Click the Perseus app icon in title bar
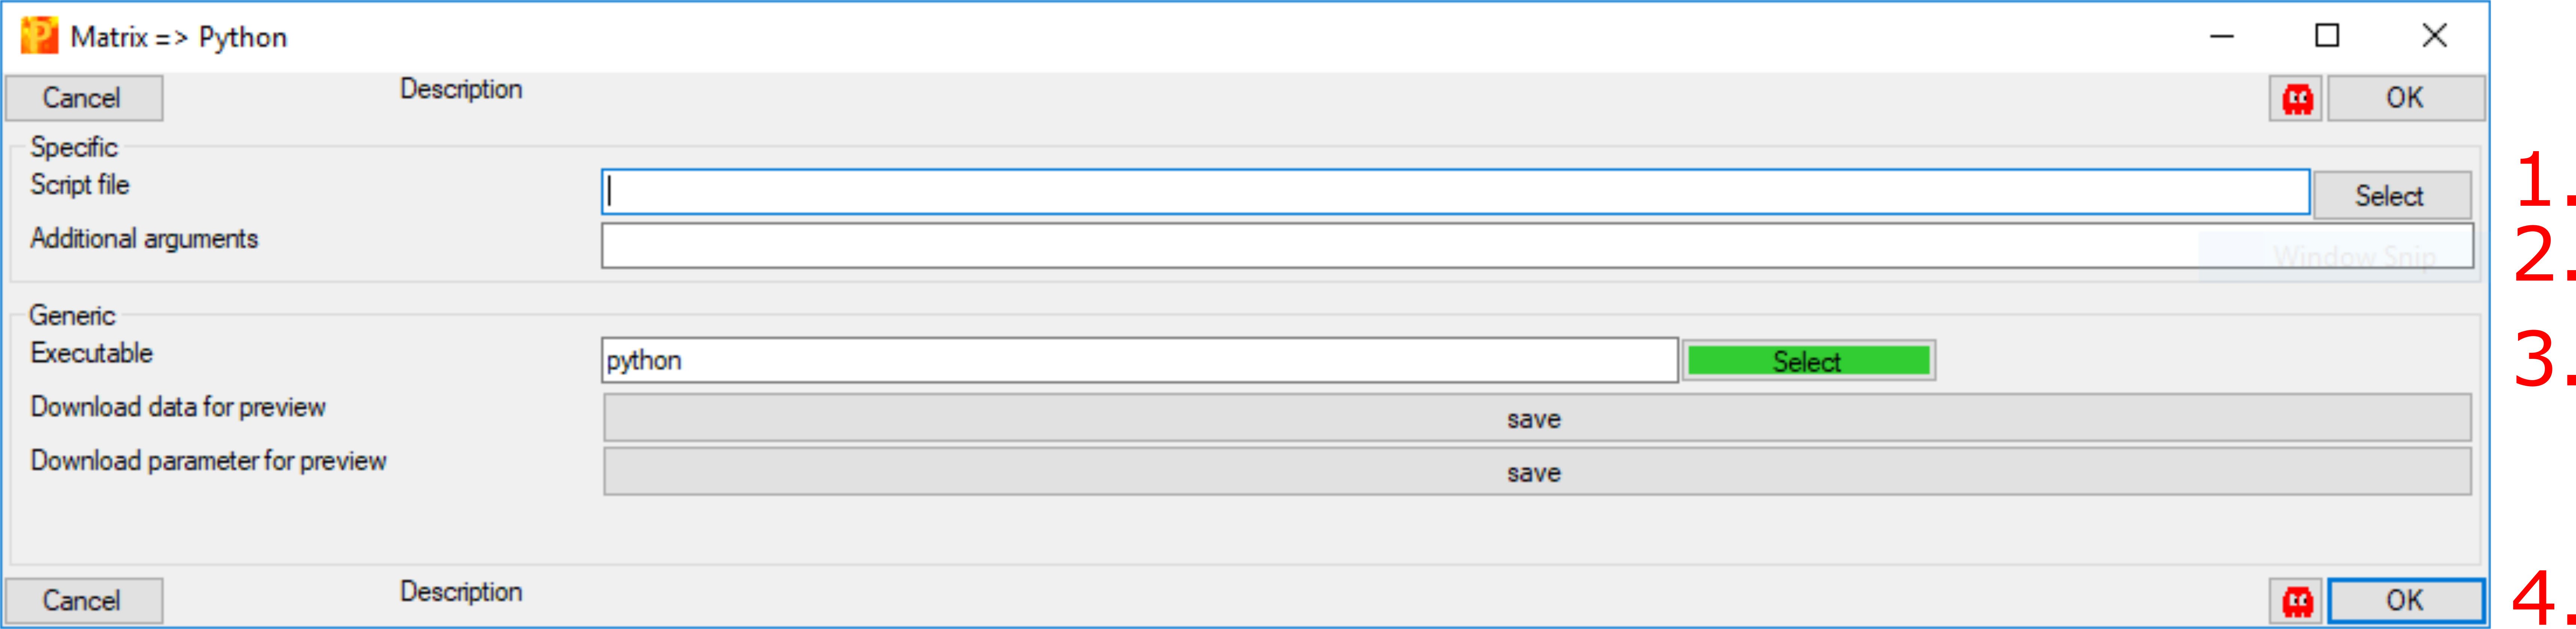The height and width of the screenshot is (629, 2576). coord(39,36)
